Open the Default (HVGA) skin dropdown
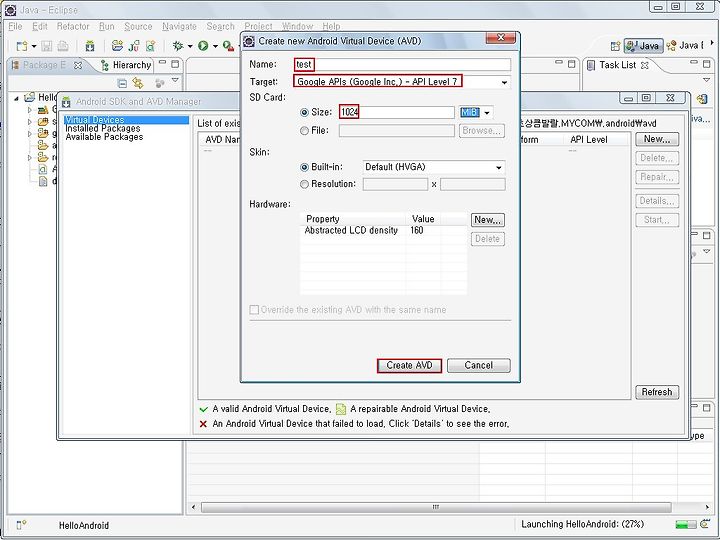Image resolution: width=720 pixels, height=540 pixels. [x=498, y=168]
